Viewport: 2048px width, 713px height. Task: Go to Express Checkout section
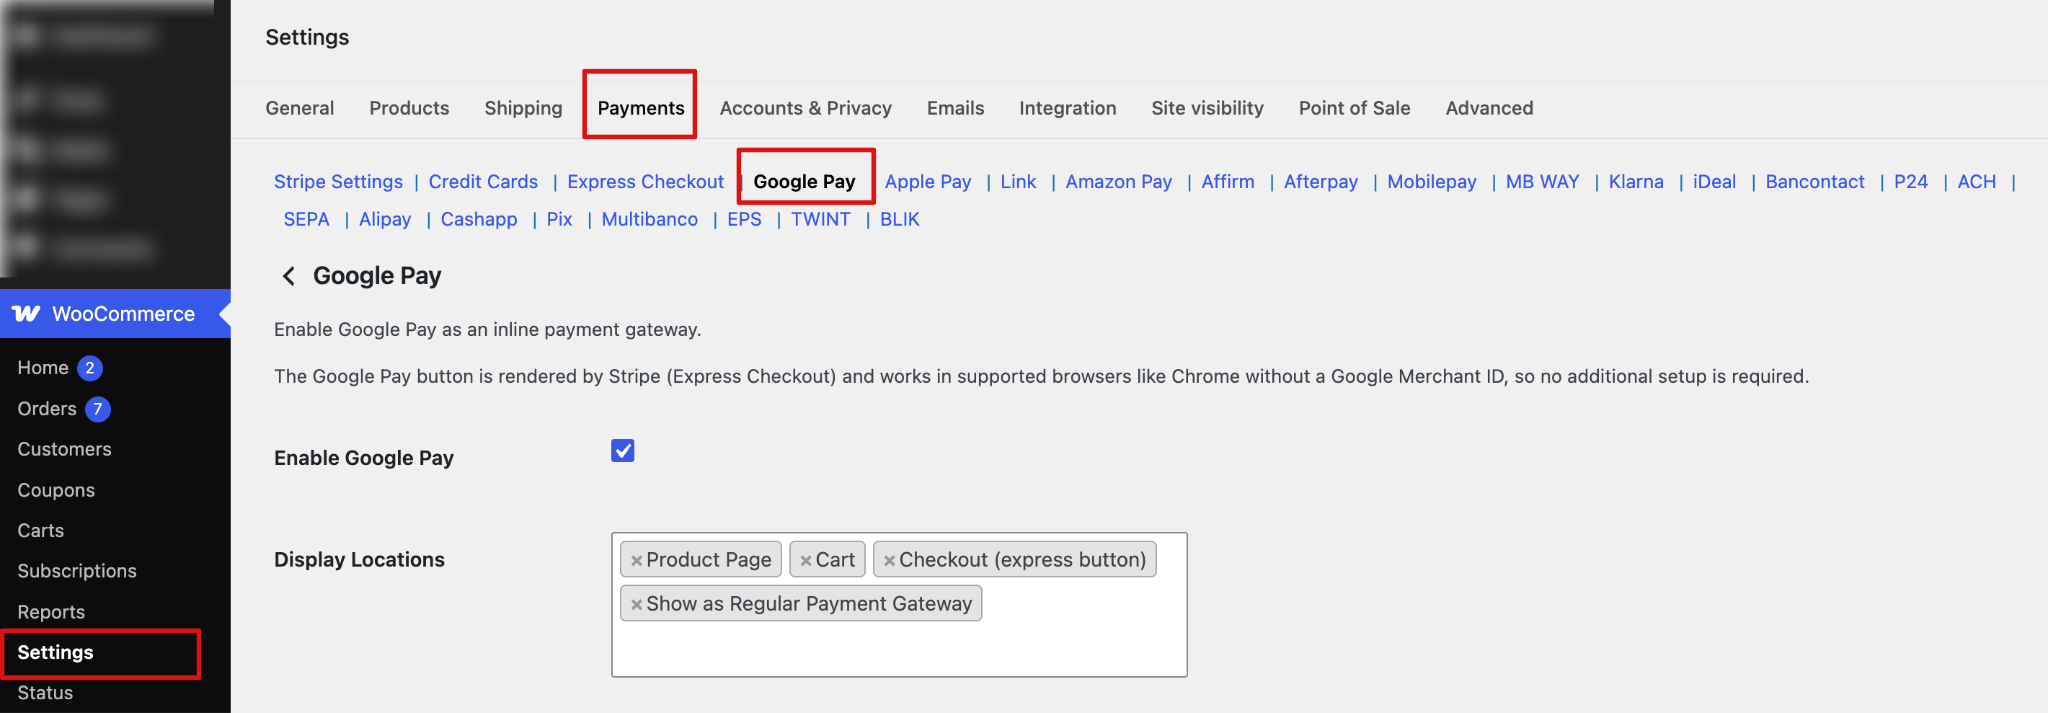pyautogui.click(x=645, y=182)
